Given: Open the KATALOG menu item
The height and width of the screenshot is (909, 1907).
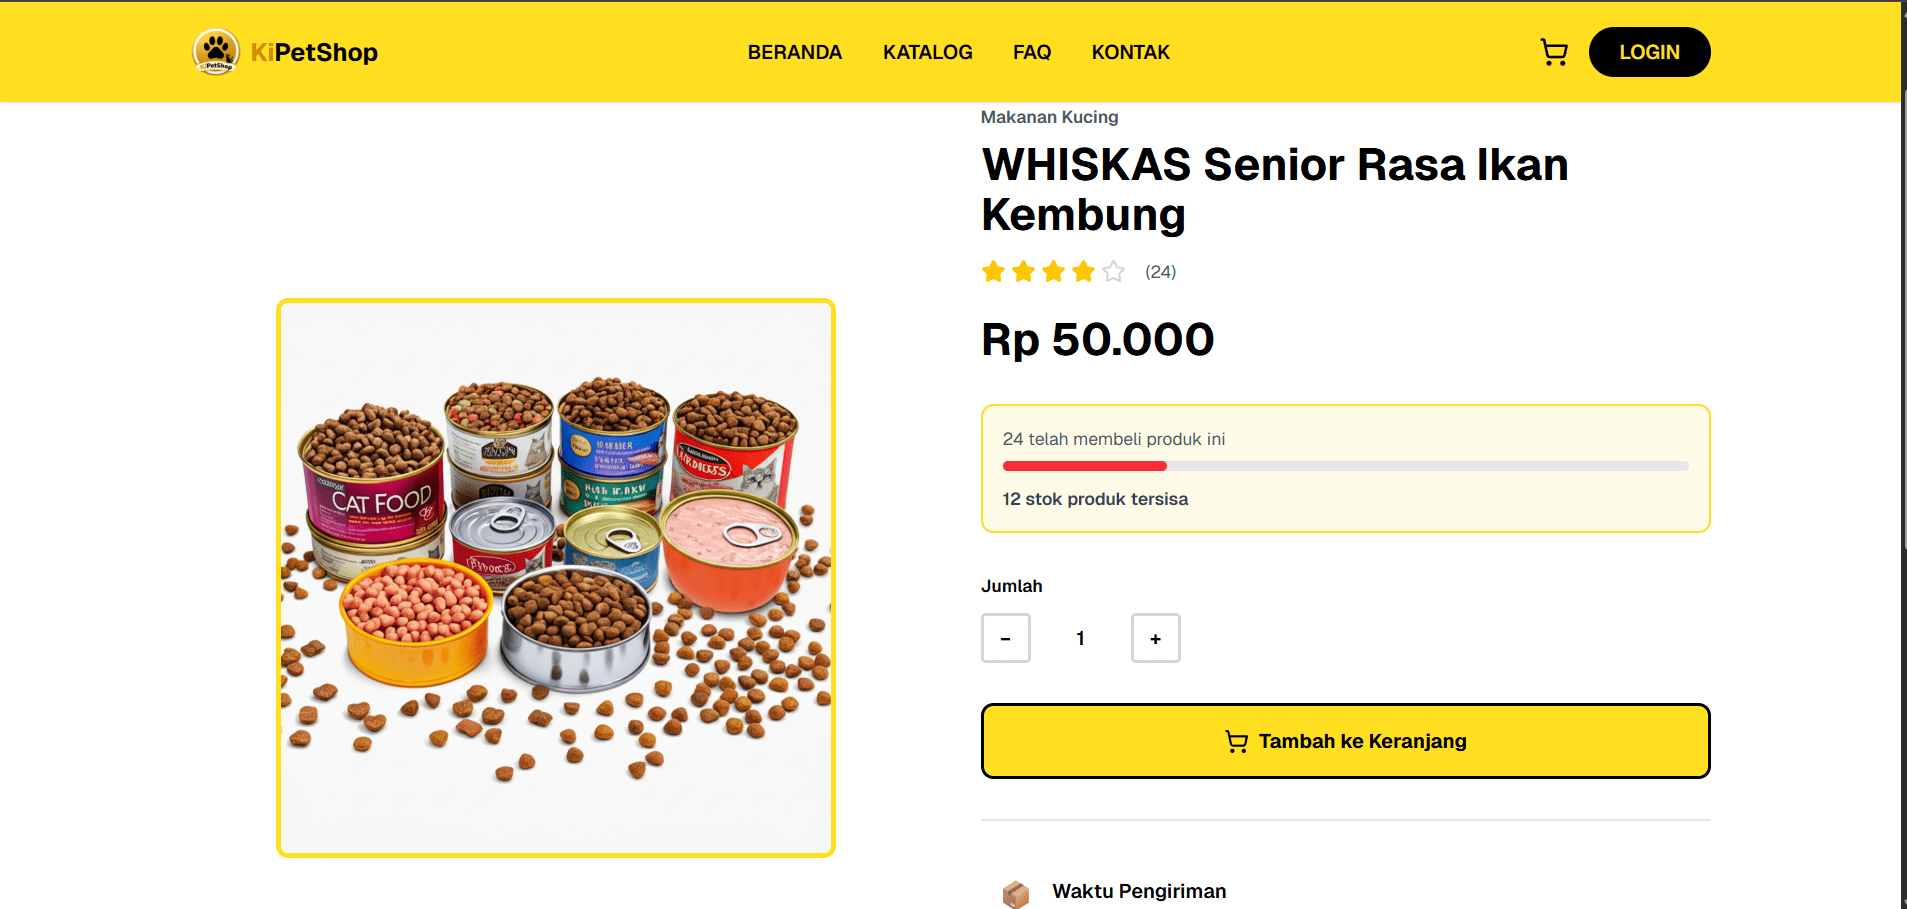Looking at the screenshot, I should coord(928,52).
